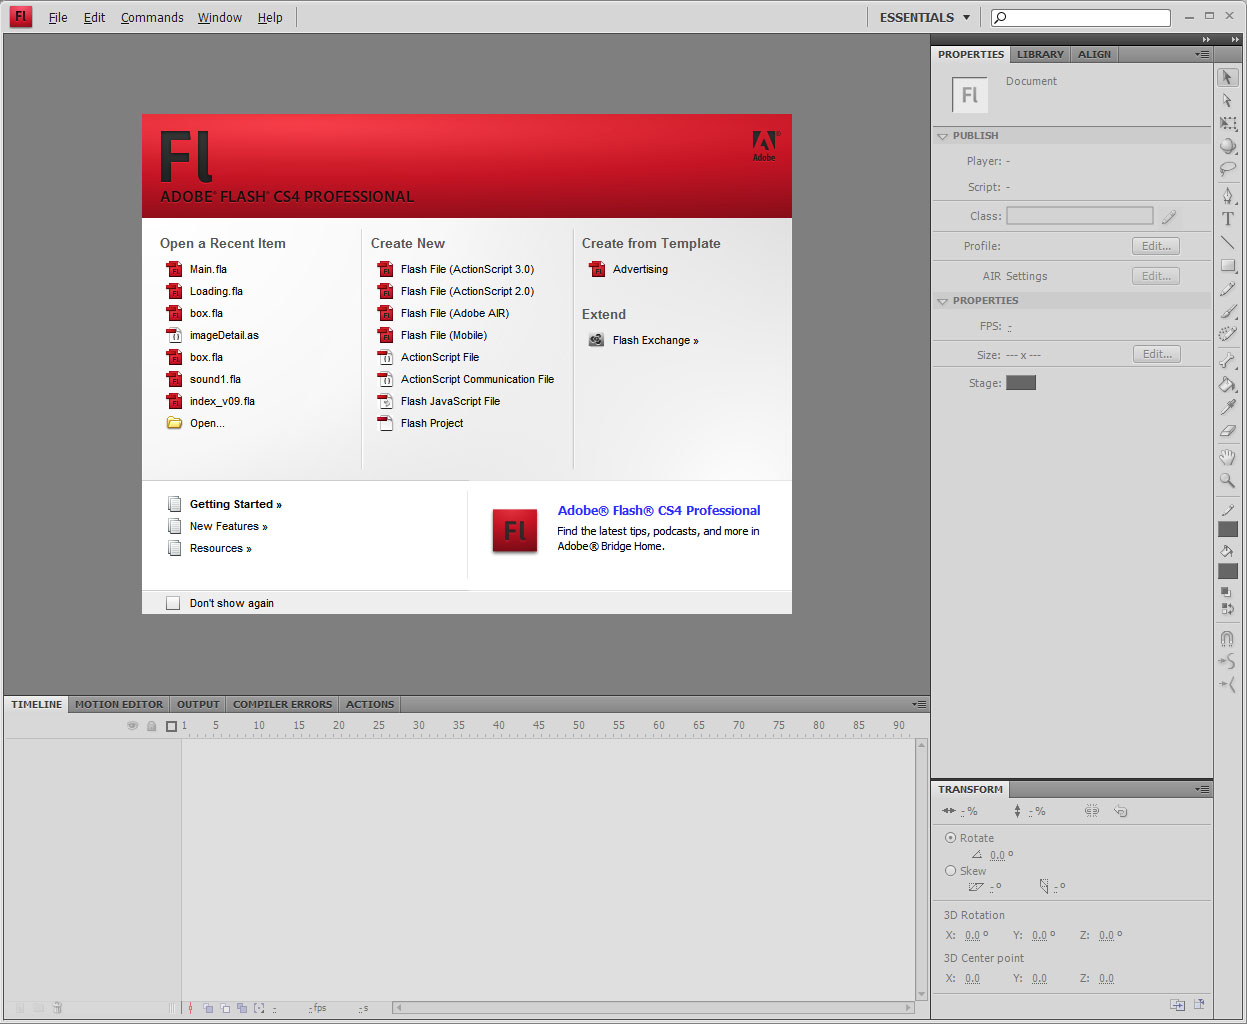Choose the Hand tool
Screen dimensions: 1247x1024
click(x=1228, y=457)
